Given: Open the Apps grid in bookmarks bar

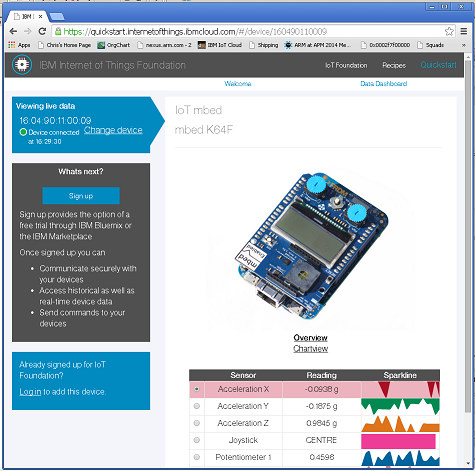Looking at the screenshot, I should 19,45.
